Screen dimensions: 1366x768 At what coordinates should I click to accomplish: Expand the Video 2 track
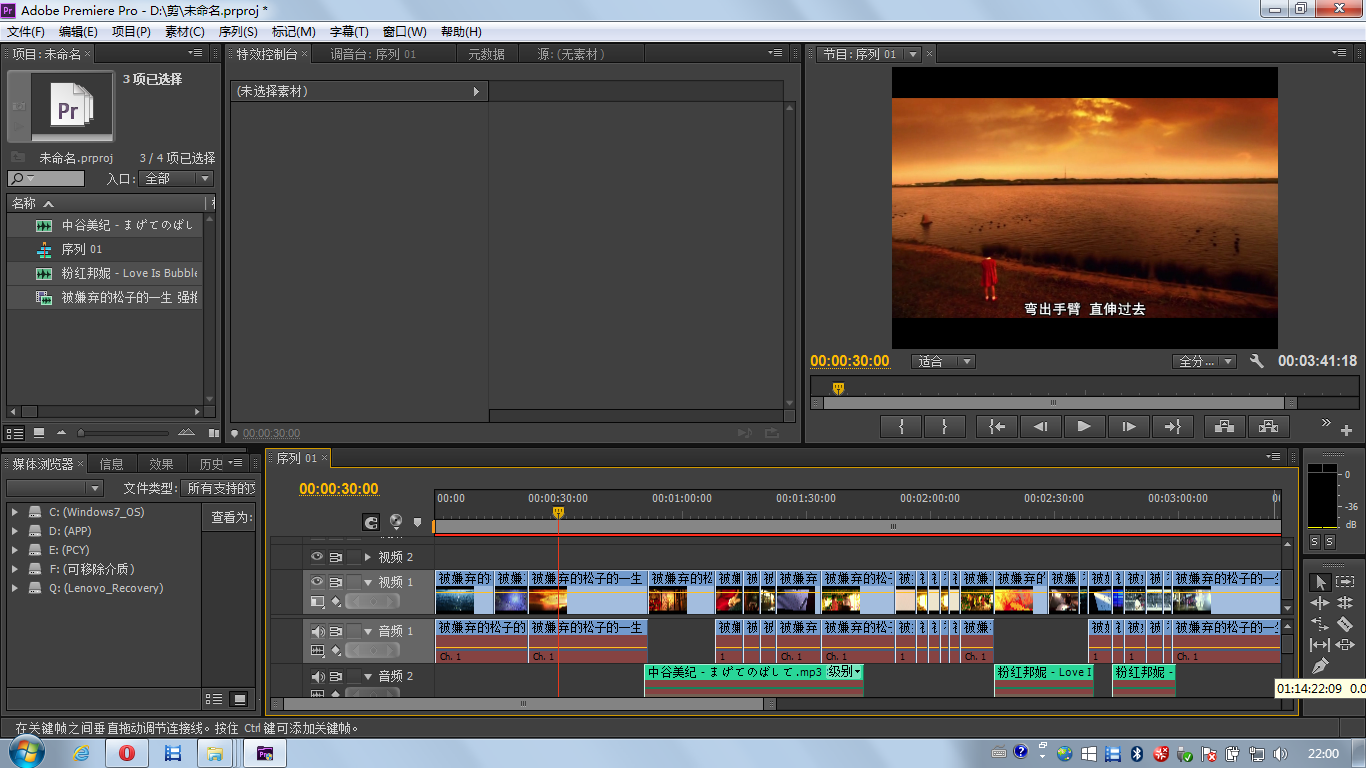[x=368, y=557]
